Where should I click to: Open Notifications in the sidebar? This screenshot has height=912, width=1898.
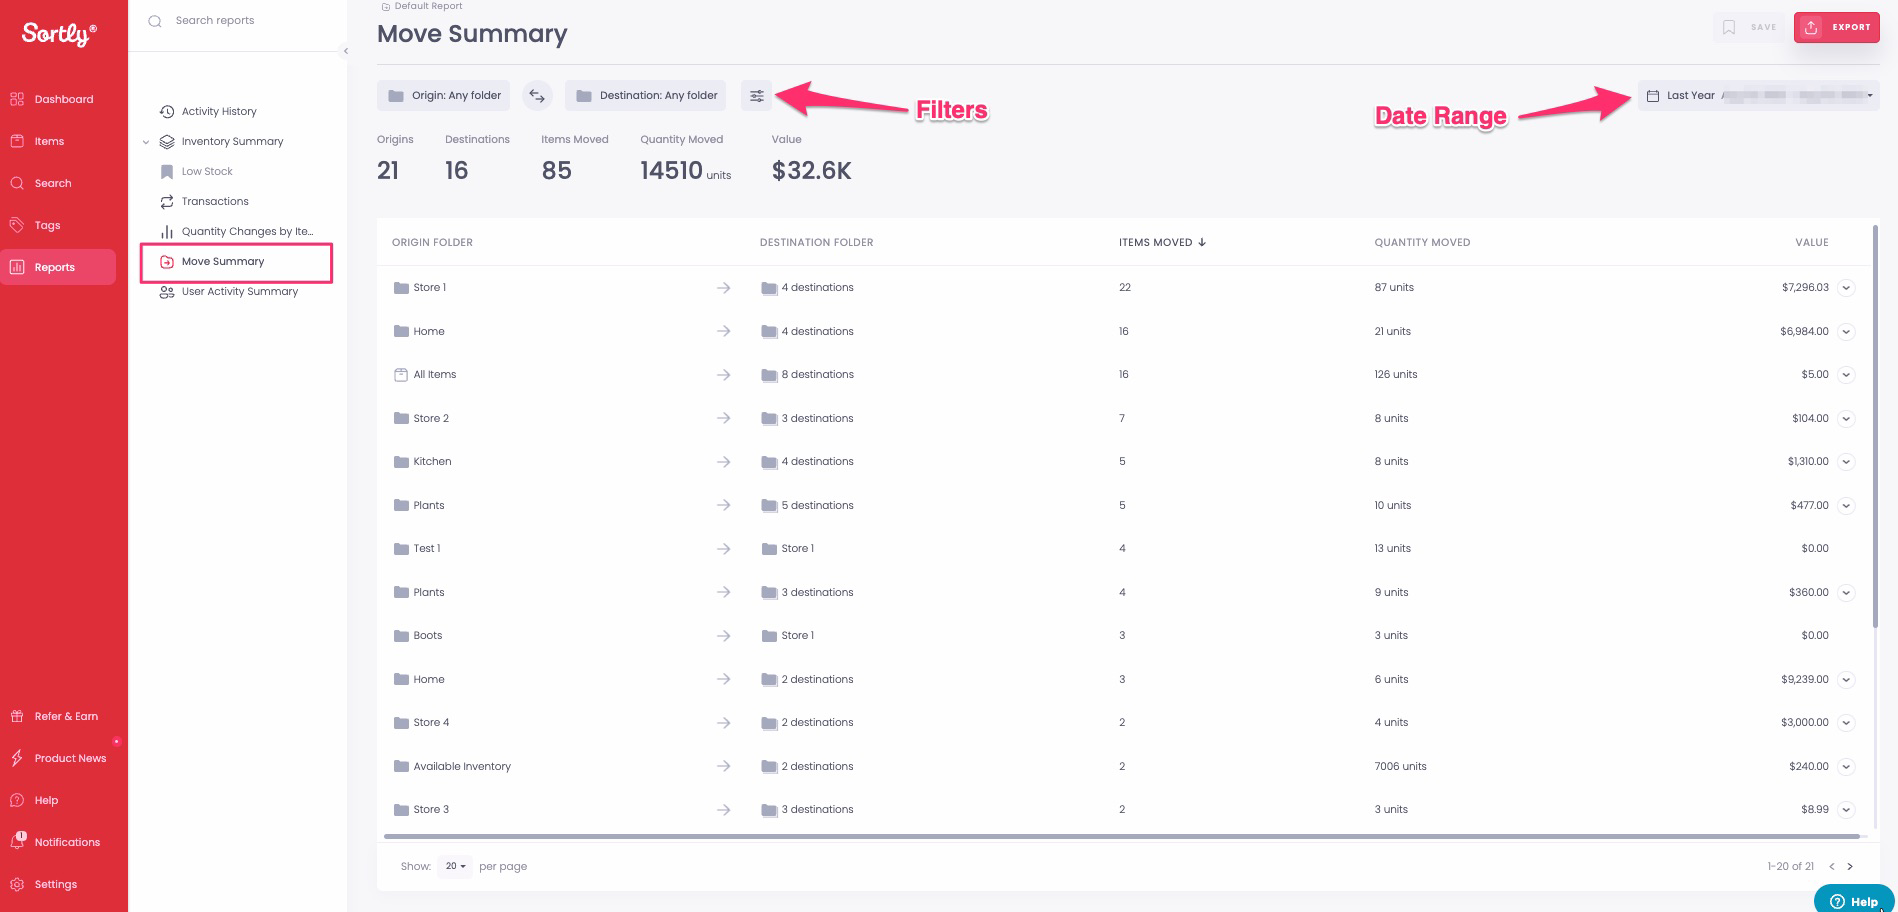coord(66,842)
